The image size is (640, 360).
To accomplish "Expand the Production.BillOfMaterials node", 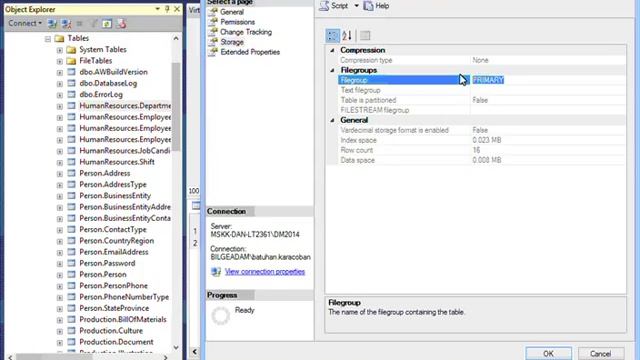I will [x=60, y=320].
